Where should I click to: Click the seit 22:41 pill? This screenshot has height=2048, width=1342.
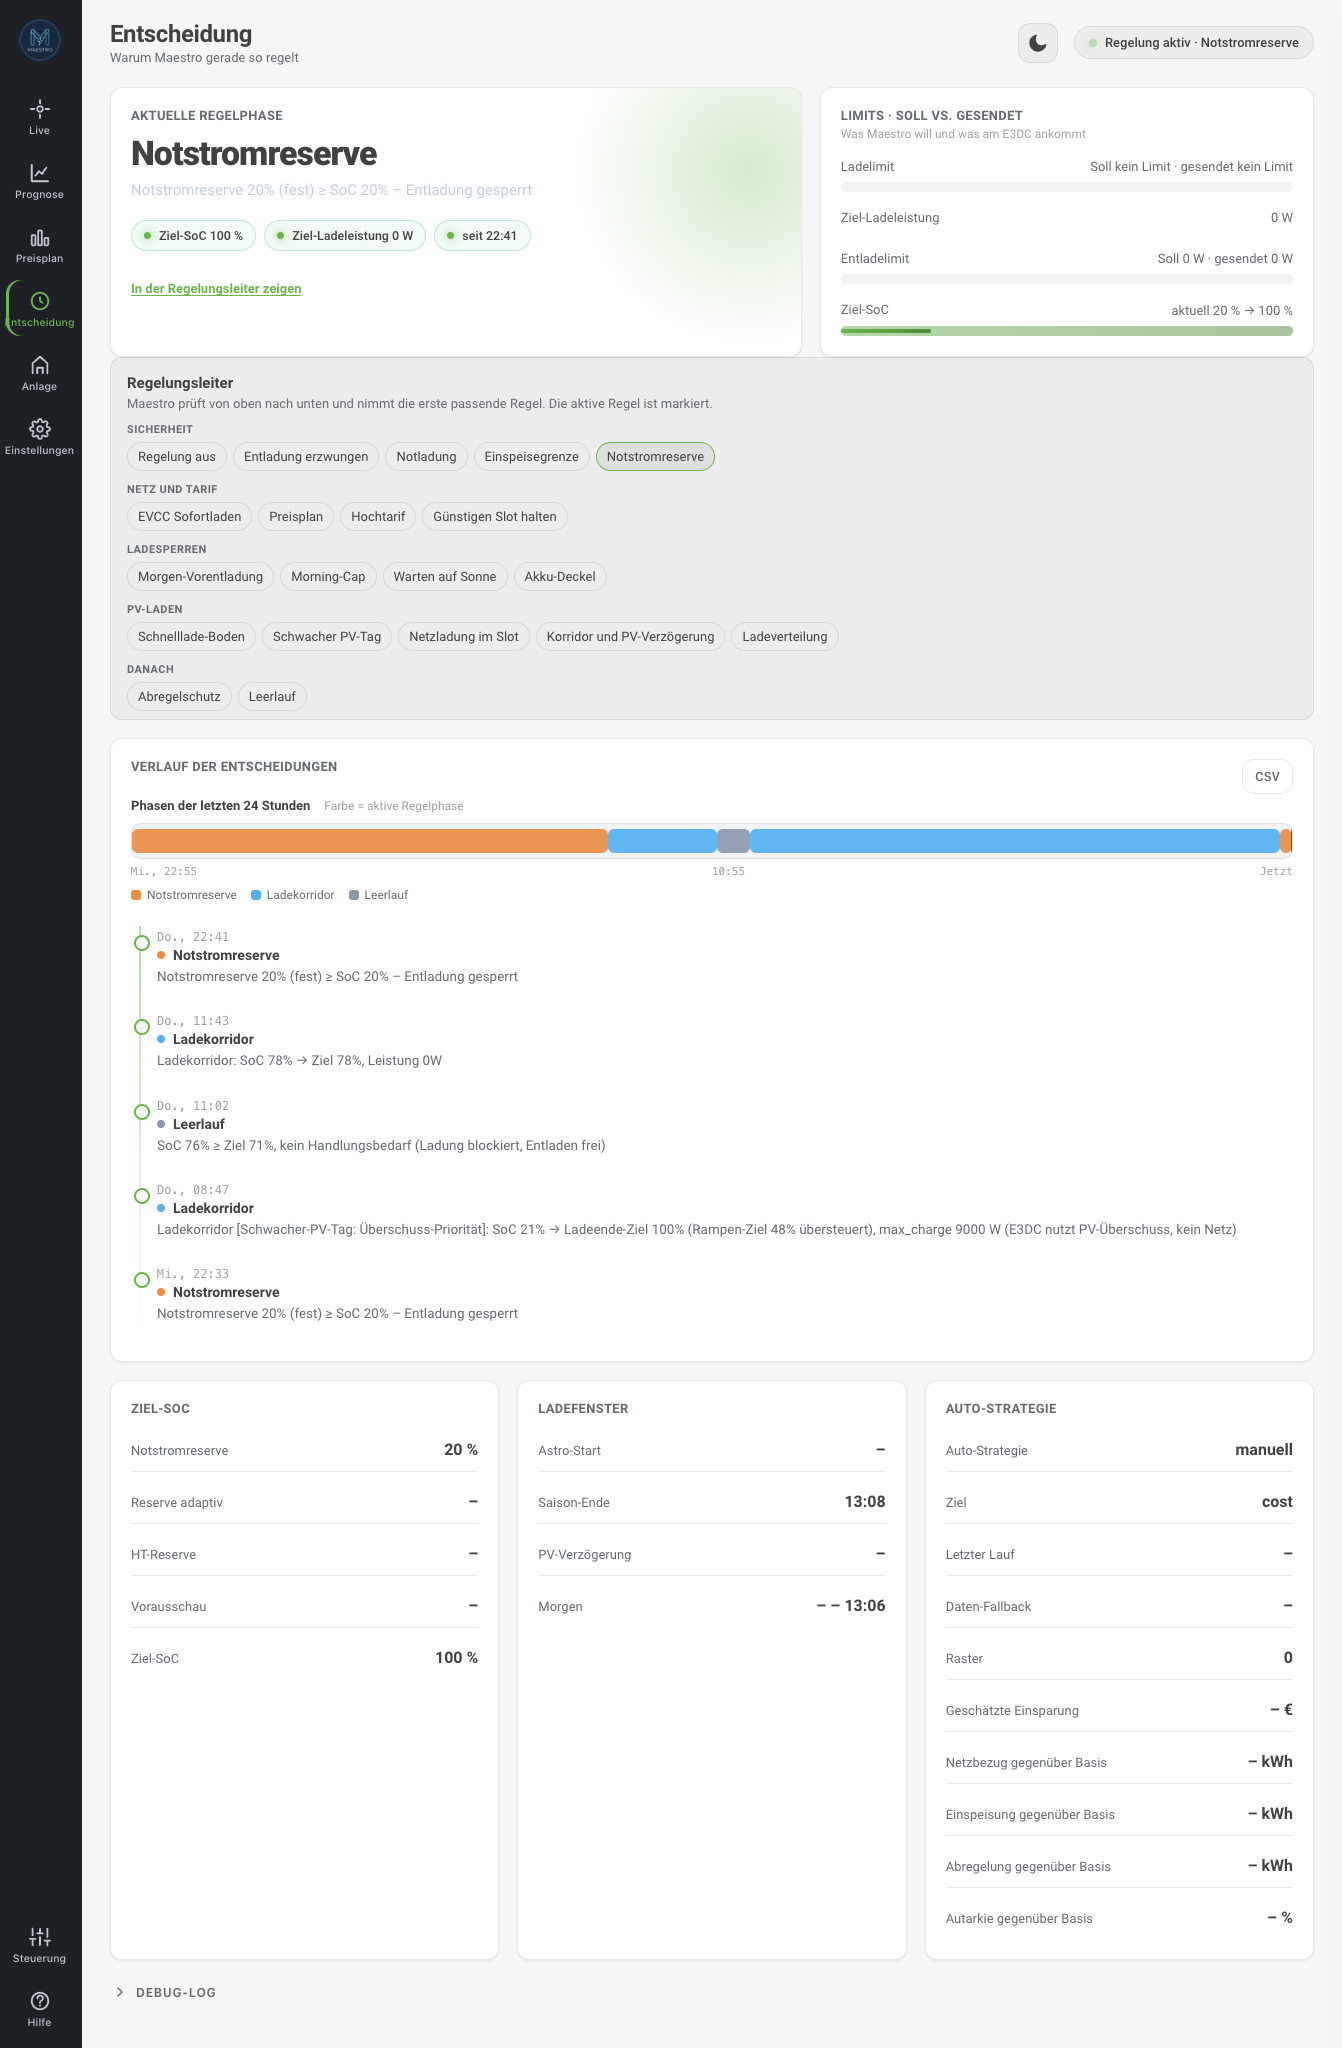tap(482, 236)
